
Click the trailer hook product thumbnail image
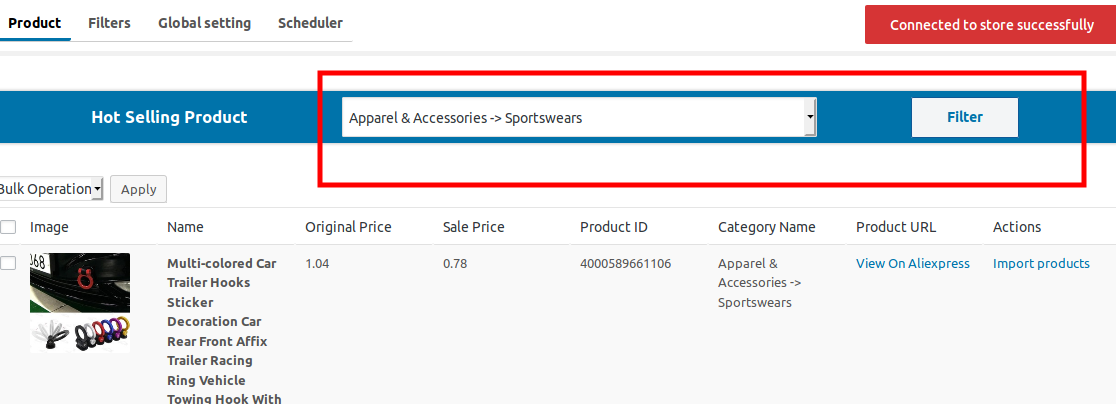(80, 283)
